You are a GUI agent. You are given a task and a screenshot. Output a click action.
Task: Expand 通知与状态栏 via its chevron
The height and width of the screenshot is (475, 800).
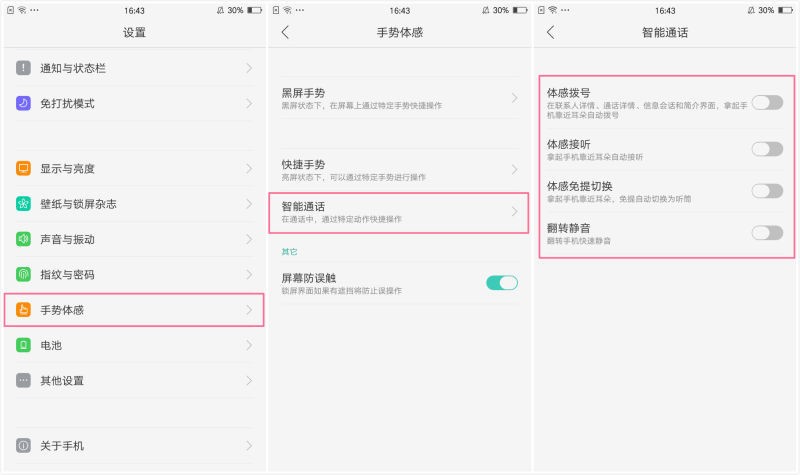pyautogui.click(x=249, y=68)
